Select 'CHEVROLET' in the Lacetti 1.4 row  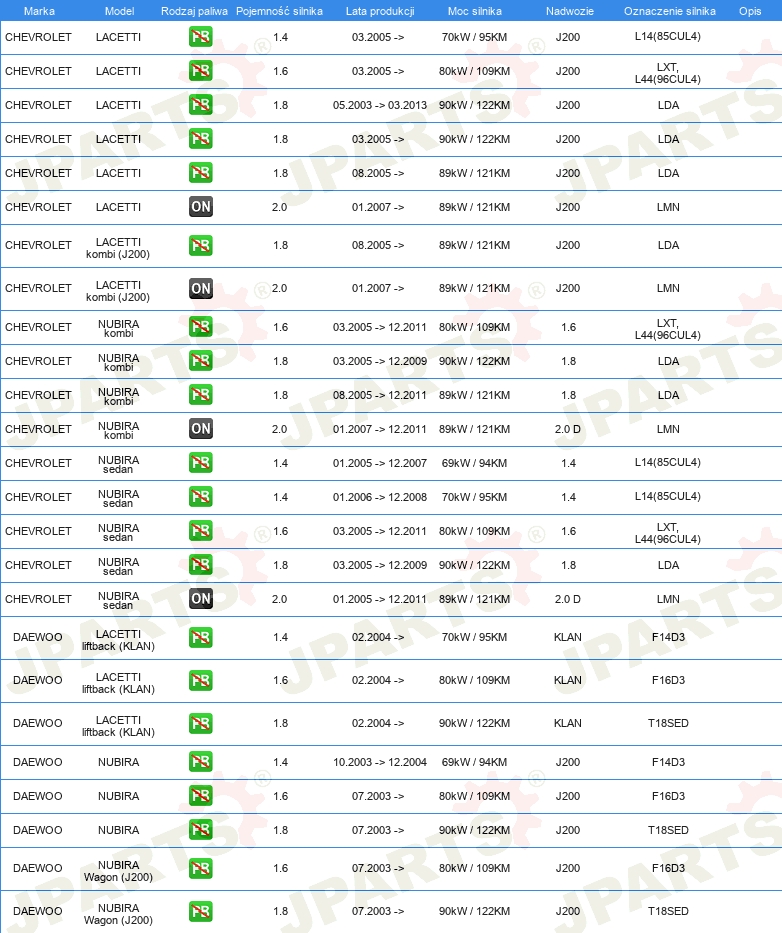click(38, 37)
